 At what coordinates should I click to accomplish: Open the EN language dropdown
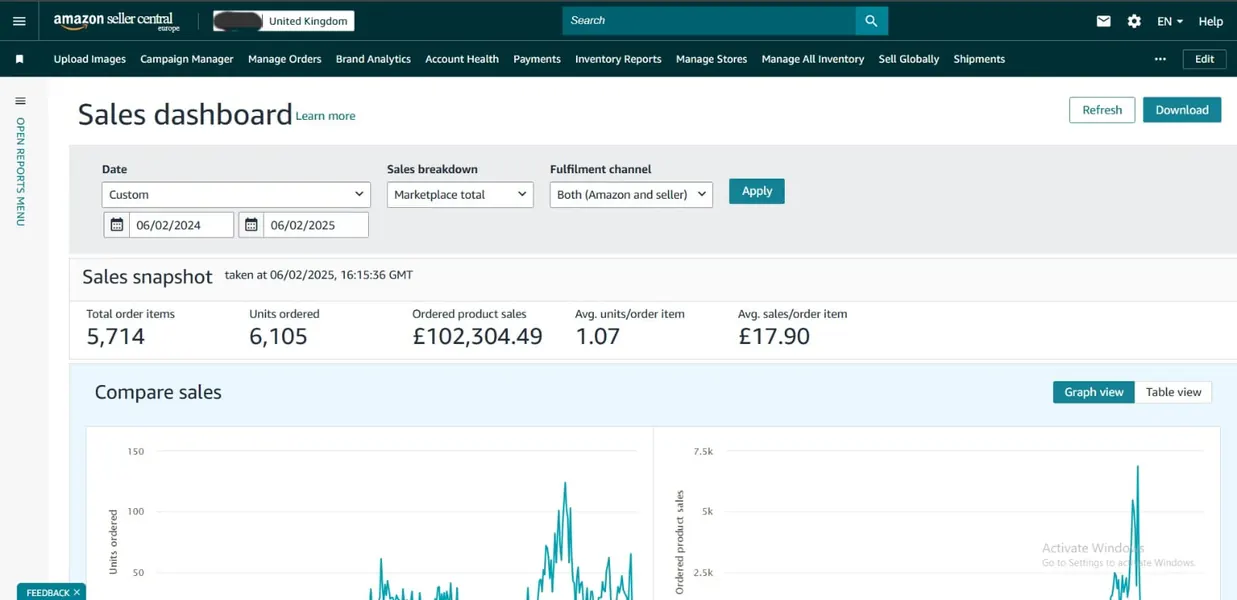pyautogui.click(x=1170, y=21)
